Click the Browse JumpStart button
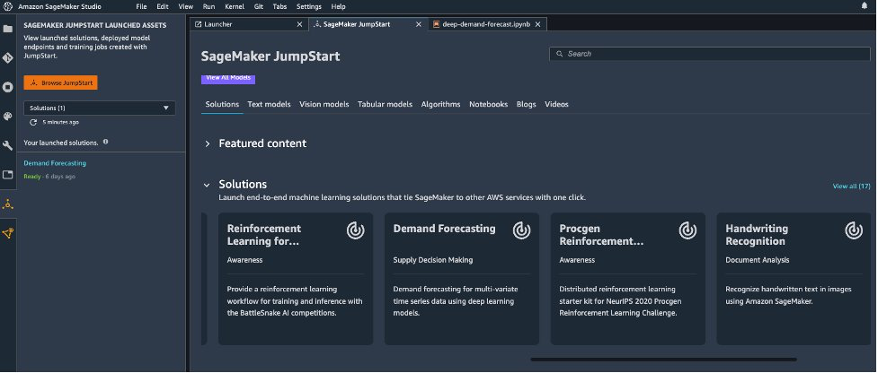This screenshot has width=879, height=375. [x=61, y=82]
